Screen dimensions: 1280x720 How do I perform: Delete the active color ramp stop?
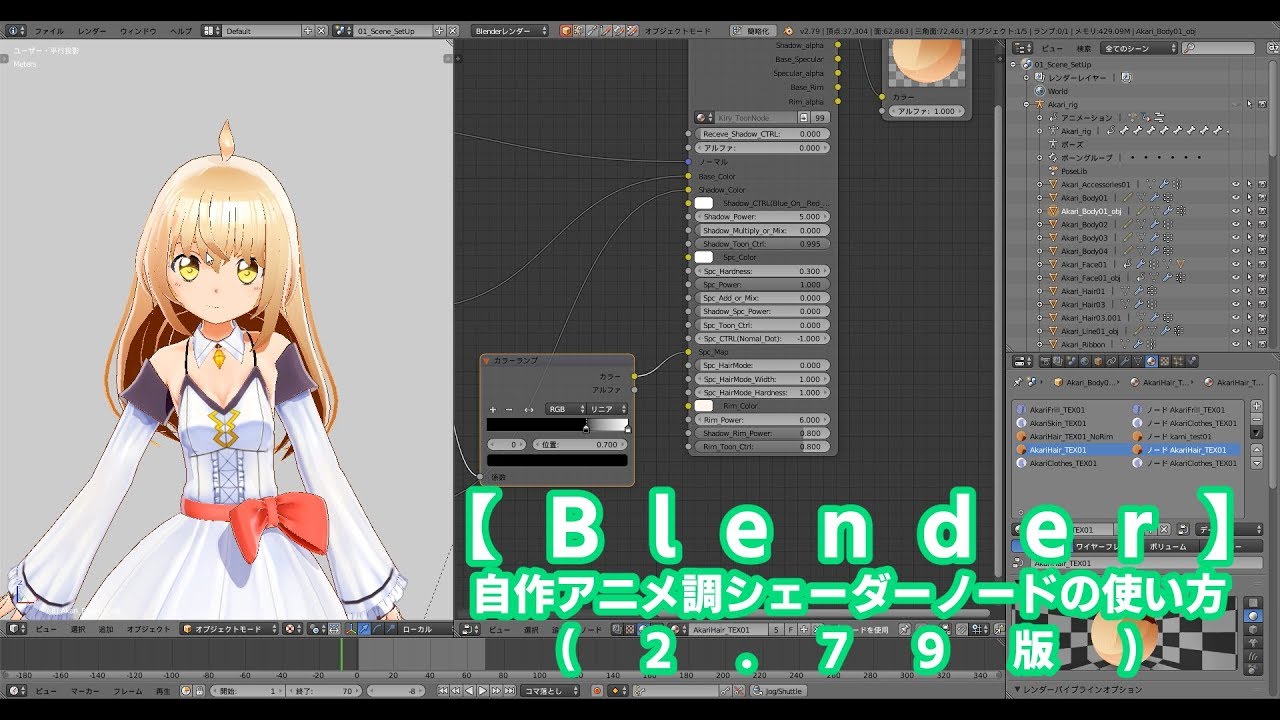[509, 410]
